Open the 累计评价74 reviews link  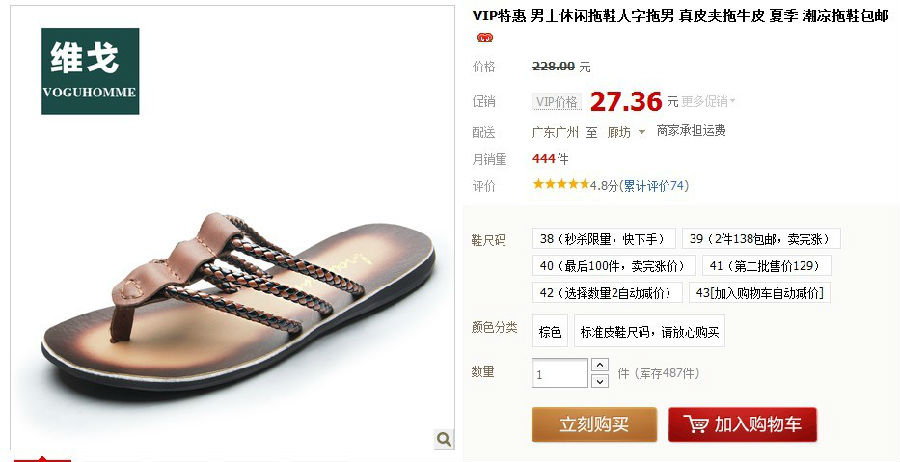tap(654, 185)
